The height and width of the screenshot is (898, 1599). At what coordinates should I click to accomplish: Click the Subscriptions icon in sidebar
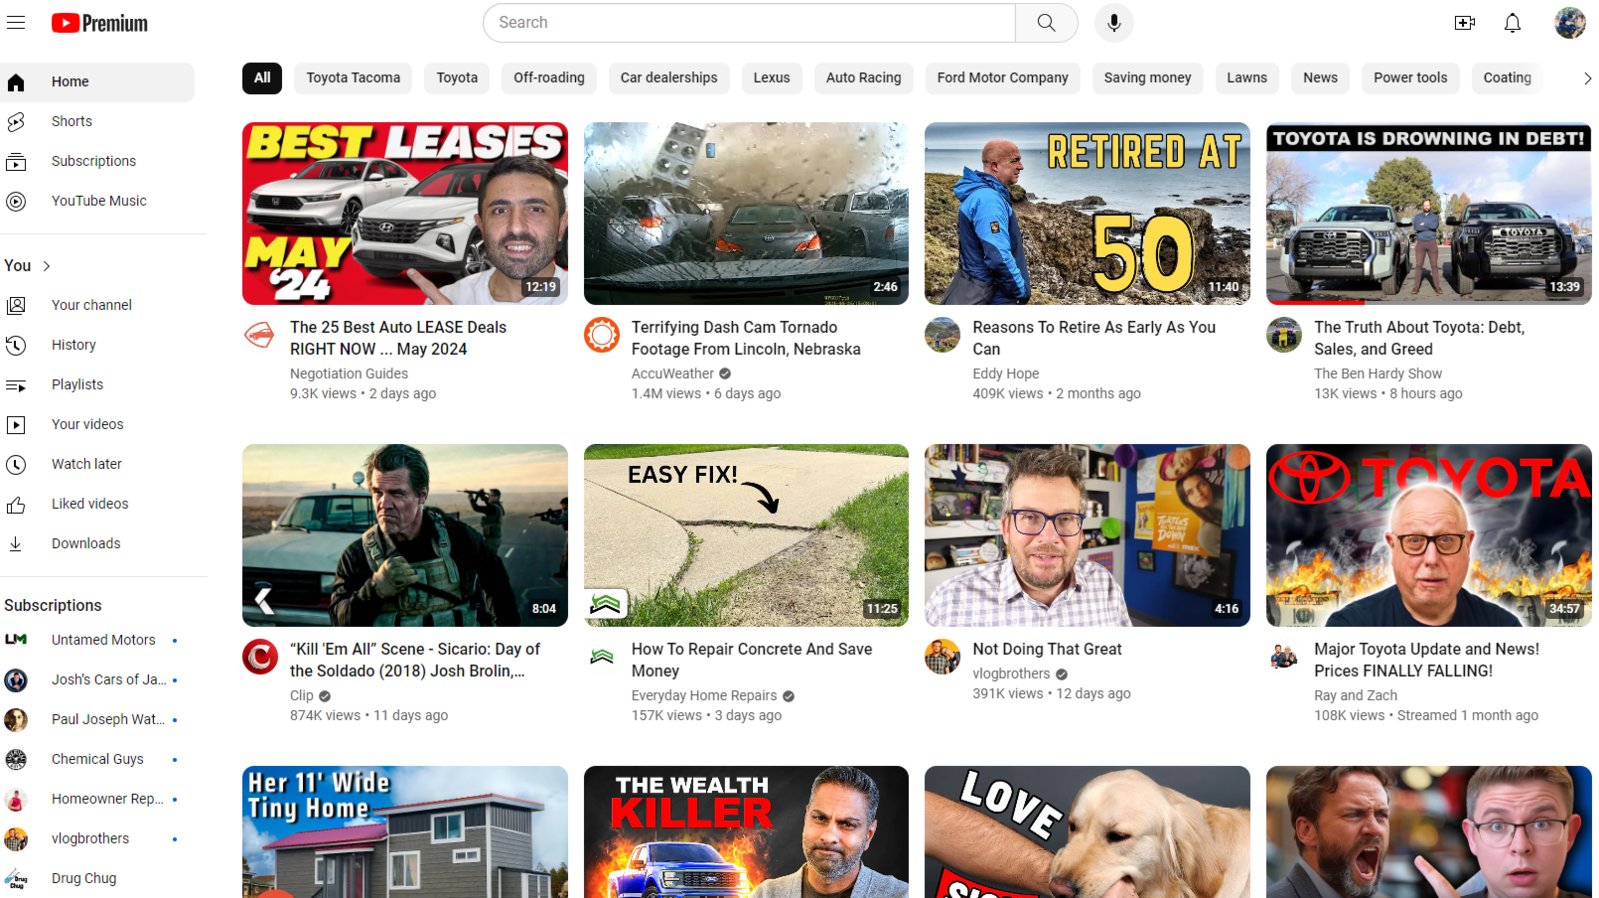click(16, 161)
